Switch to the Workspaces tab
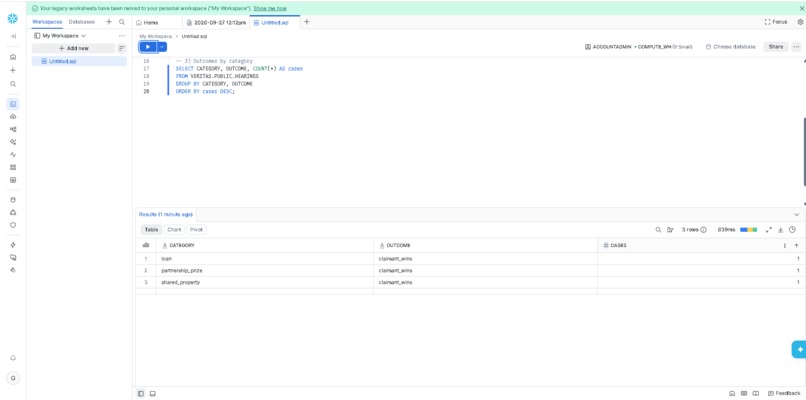 point(47,22)
